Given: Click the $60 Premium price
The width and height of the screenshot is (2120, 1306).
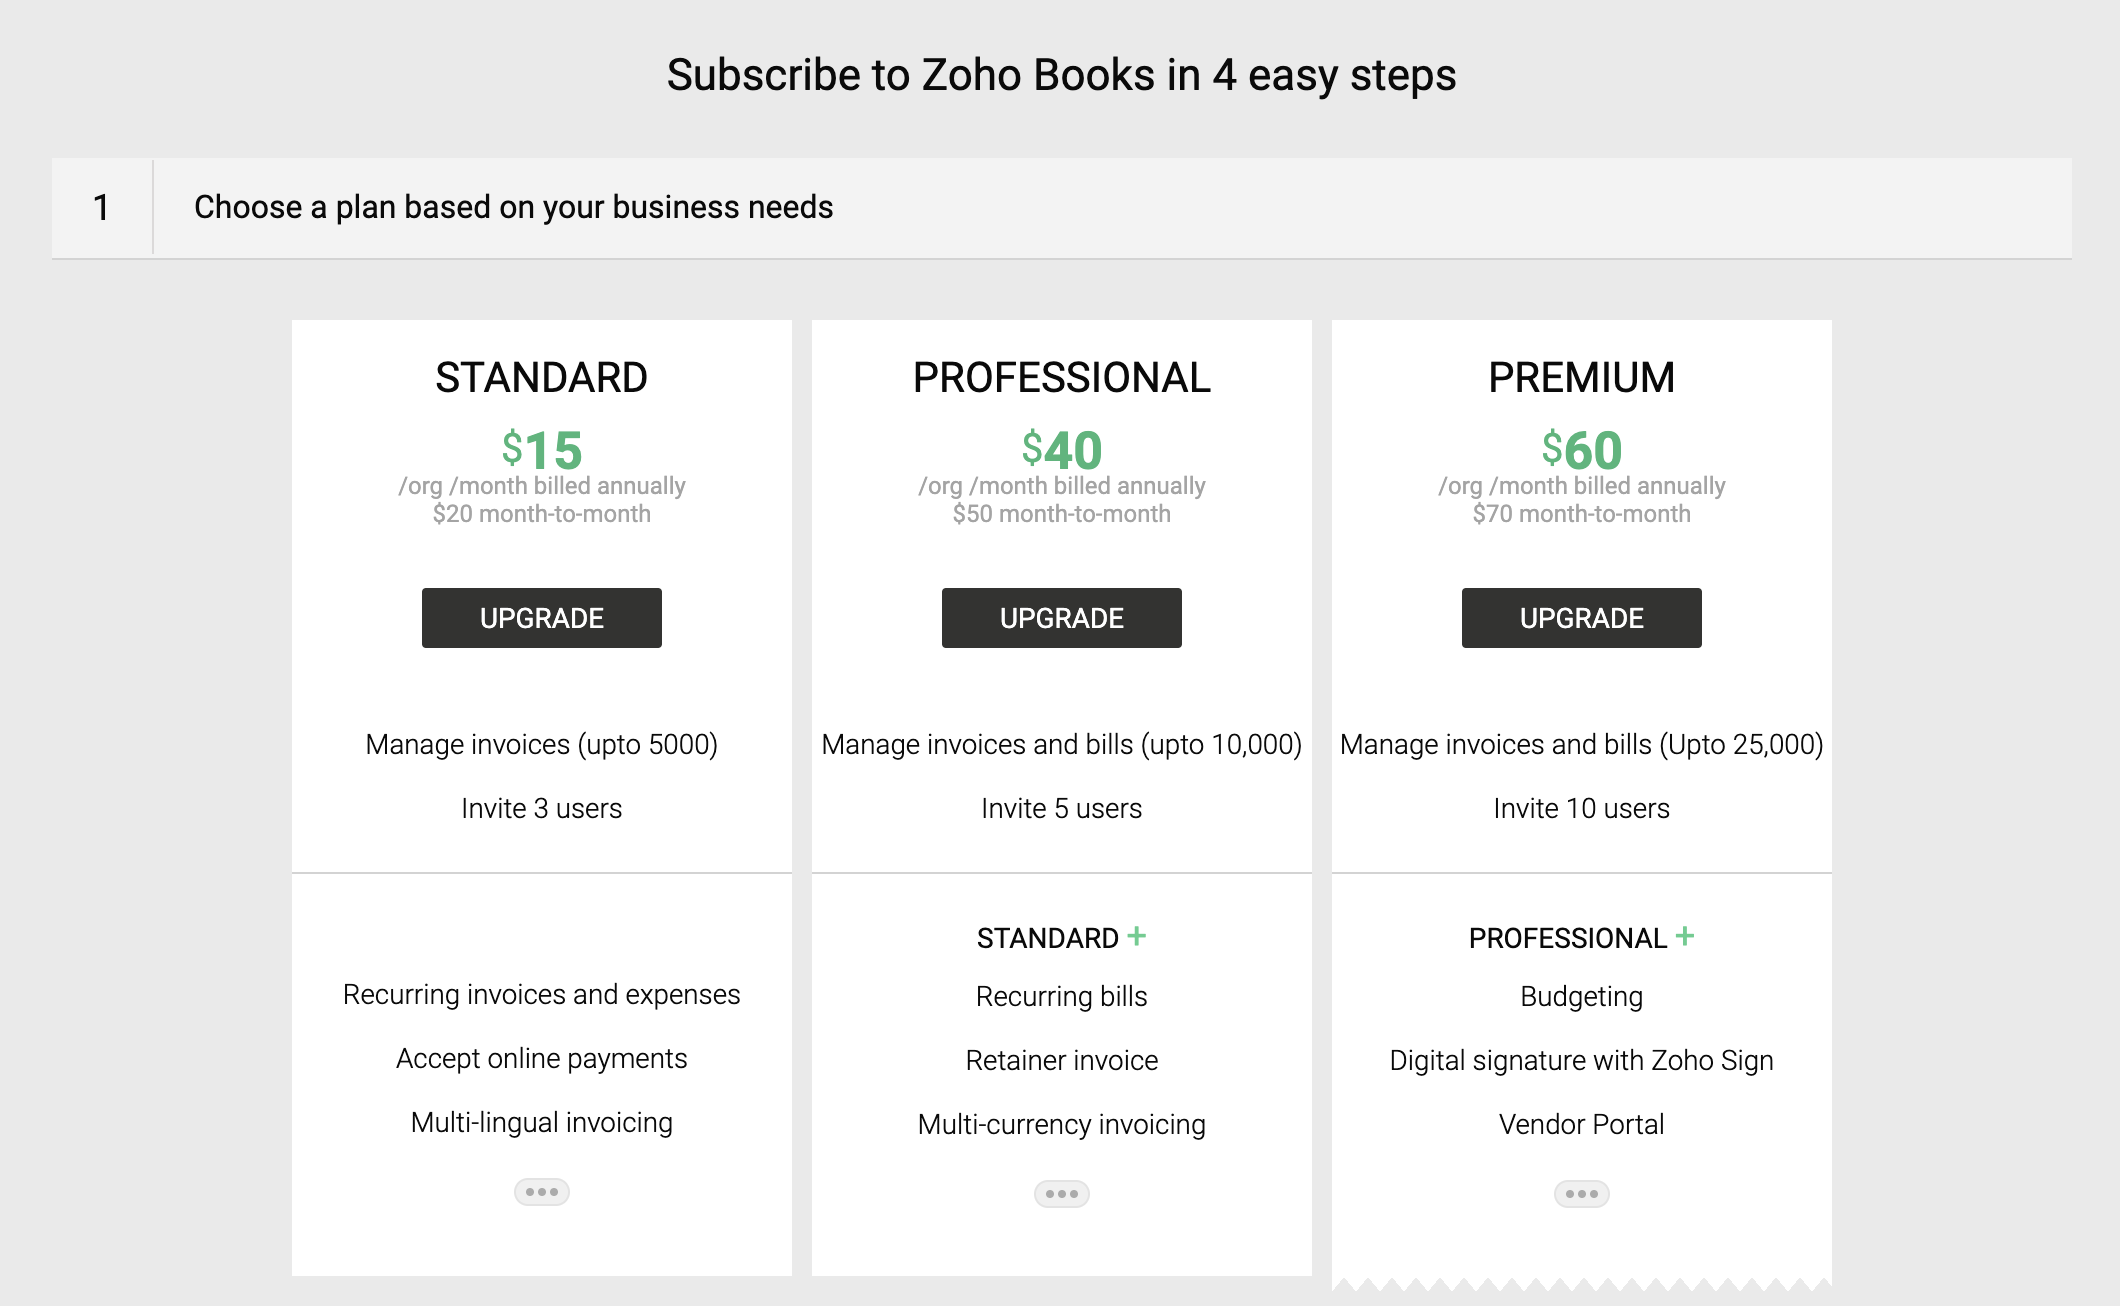Looking at the screenshot, I should 1582,450.
